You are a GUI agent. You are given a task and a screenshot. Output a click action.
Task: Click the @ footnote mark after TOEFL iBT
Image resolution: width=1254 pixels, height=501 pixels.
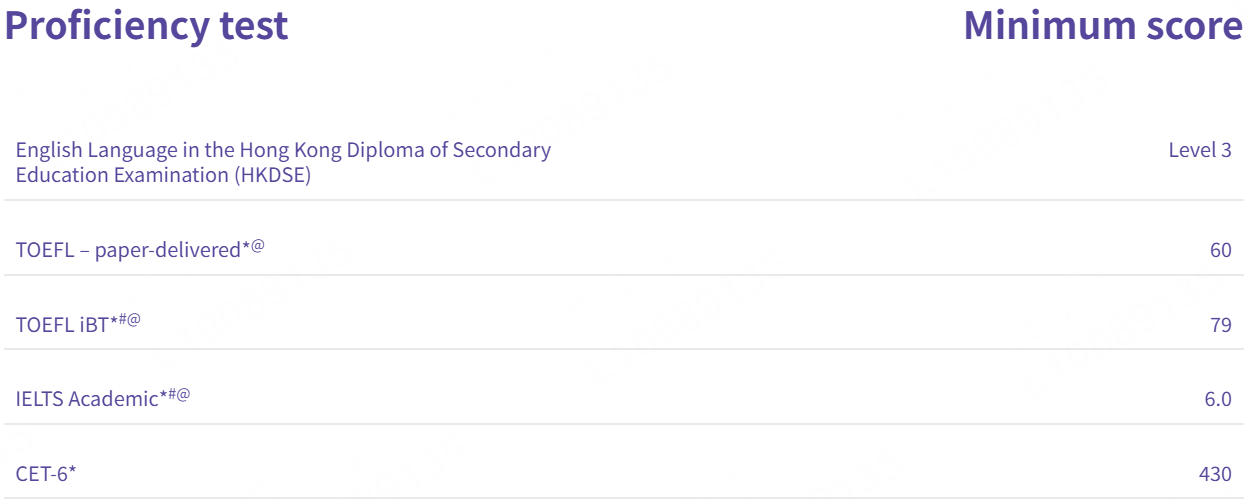click(134, 321)
